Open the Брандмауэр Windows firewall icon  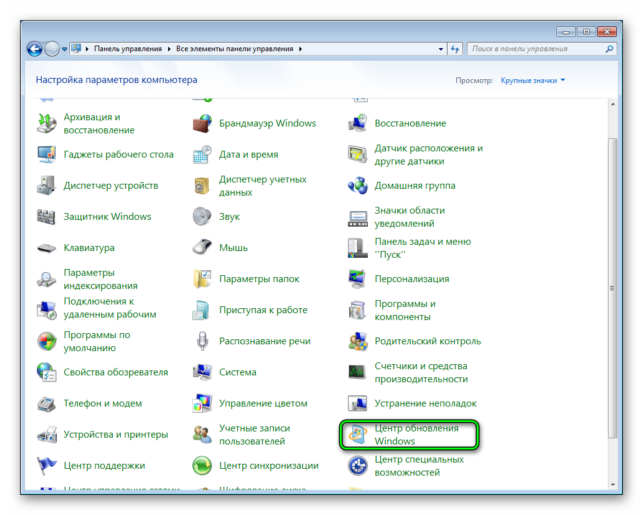click(202, 123)
